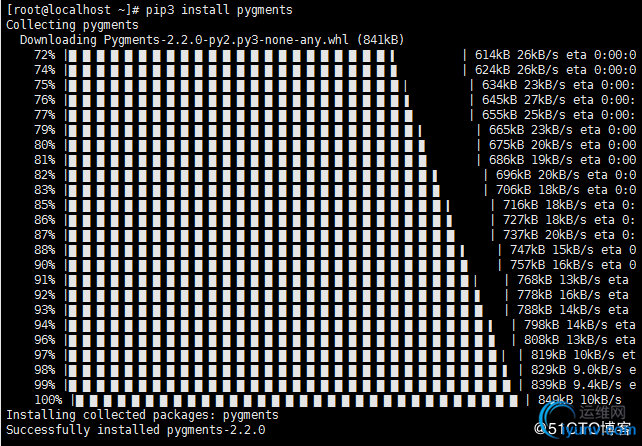This screenshot has height=446, width=642.
Task: Click the 80% progress label
Action: 45,145
